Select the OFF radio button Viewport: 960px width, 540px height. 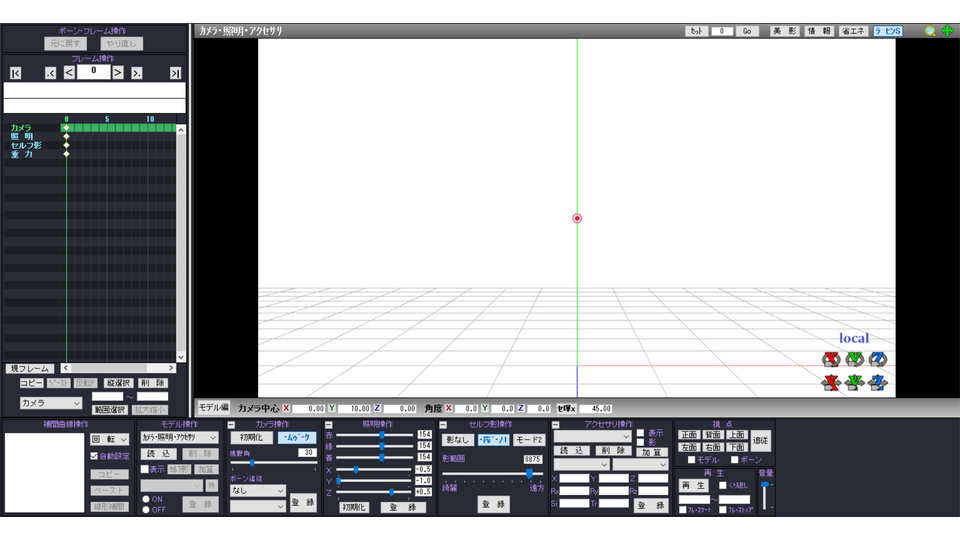click(146, 509)
